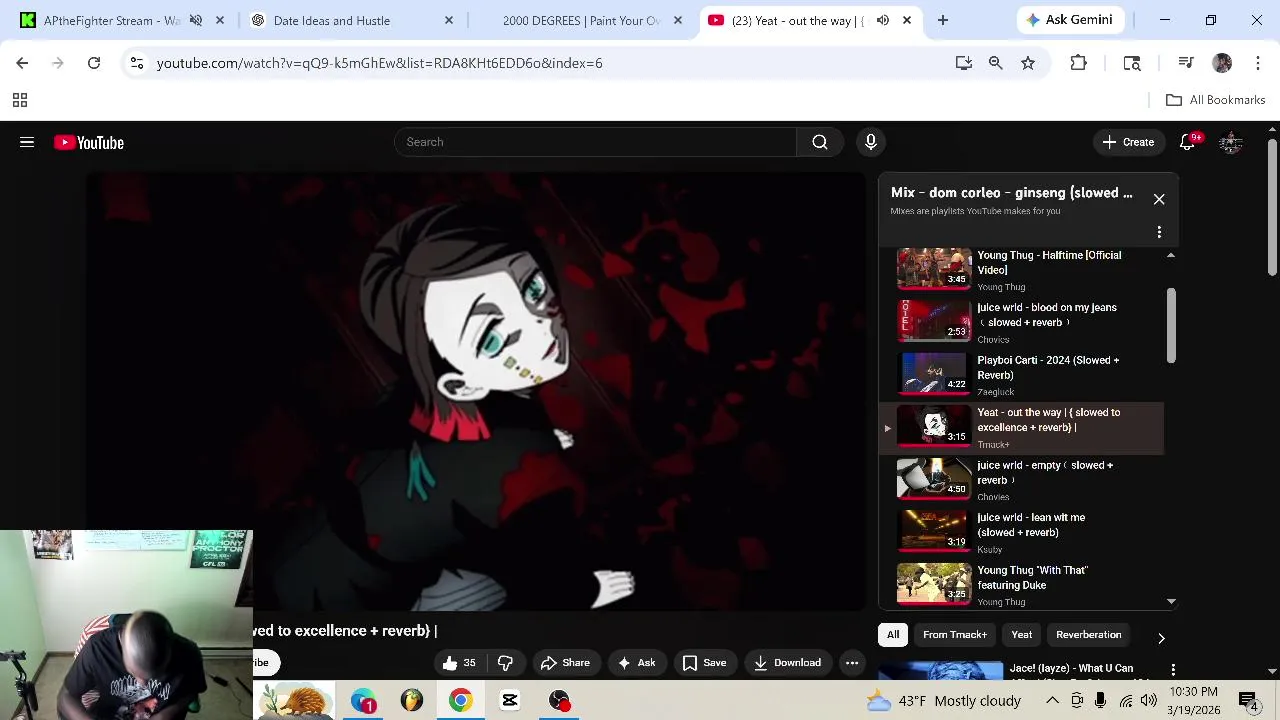
Task: Open a new Chrome tab
Action: coord(943,20)
